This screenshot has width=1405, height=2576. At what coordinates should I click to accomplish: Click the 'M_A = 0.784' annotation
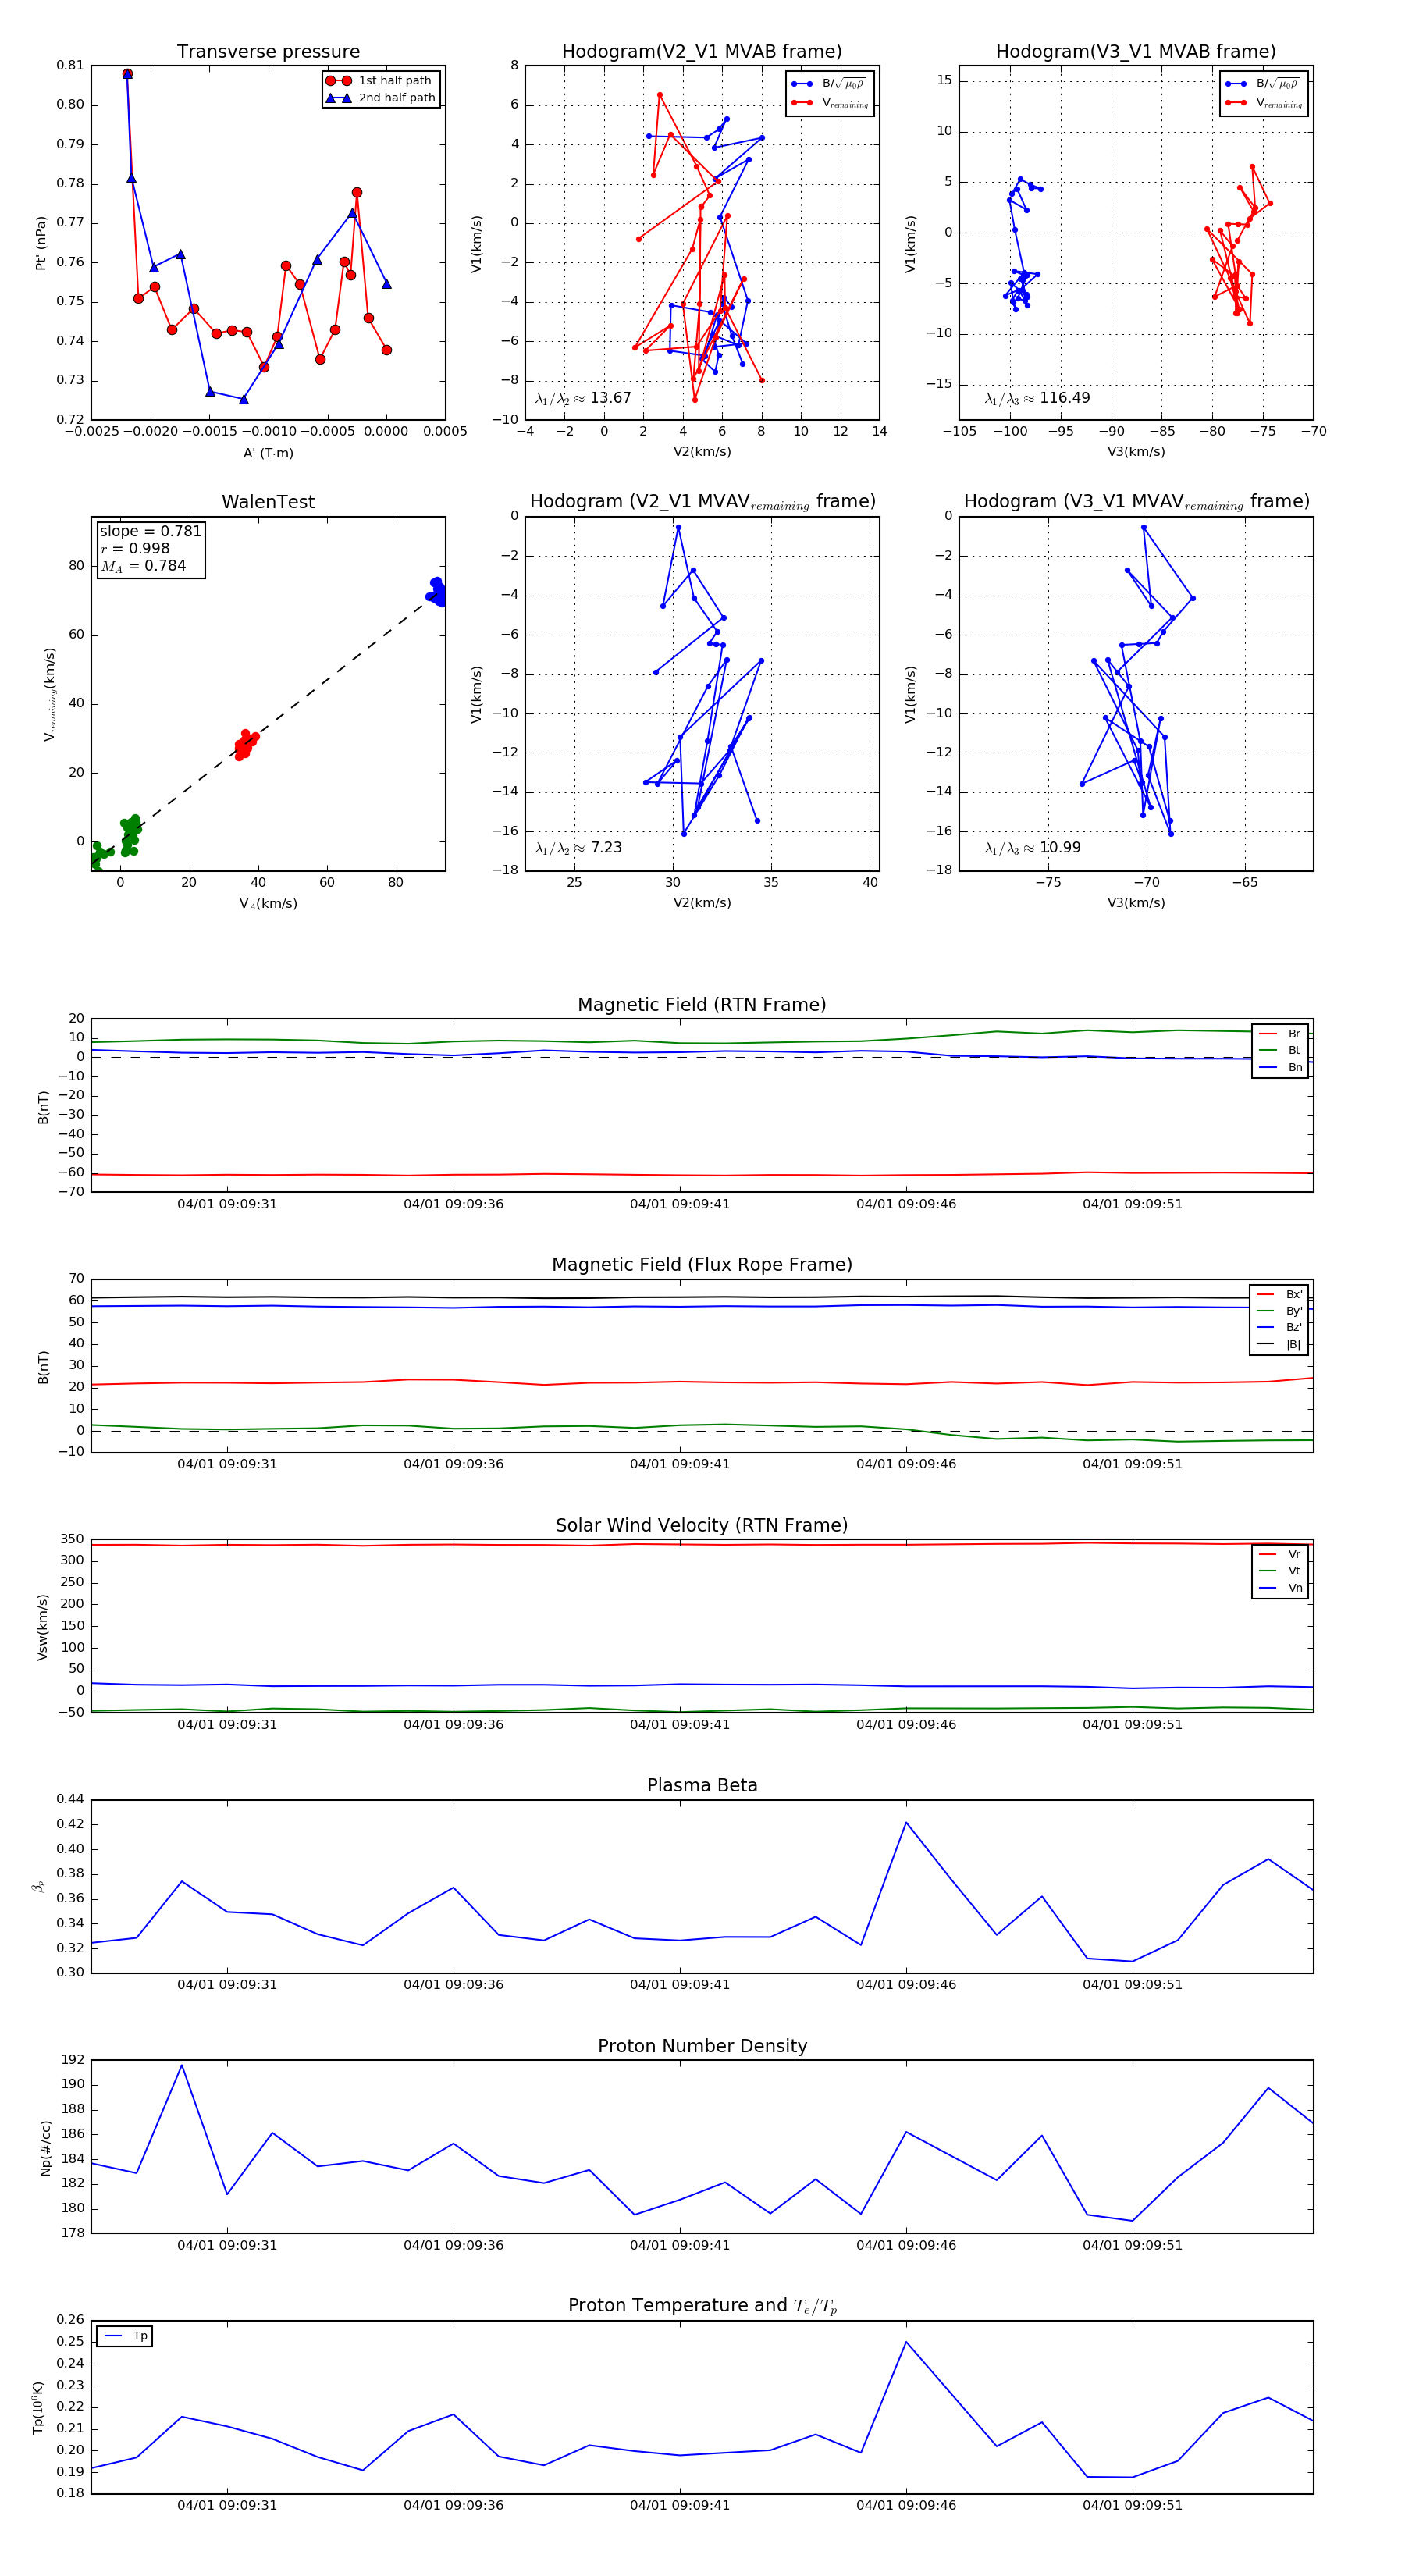(143, 566)
